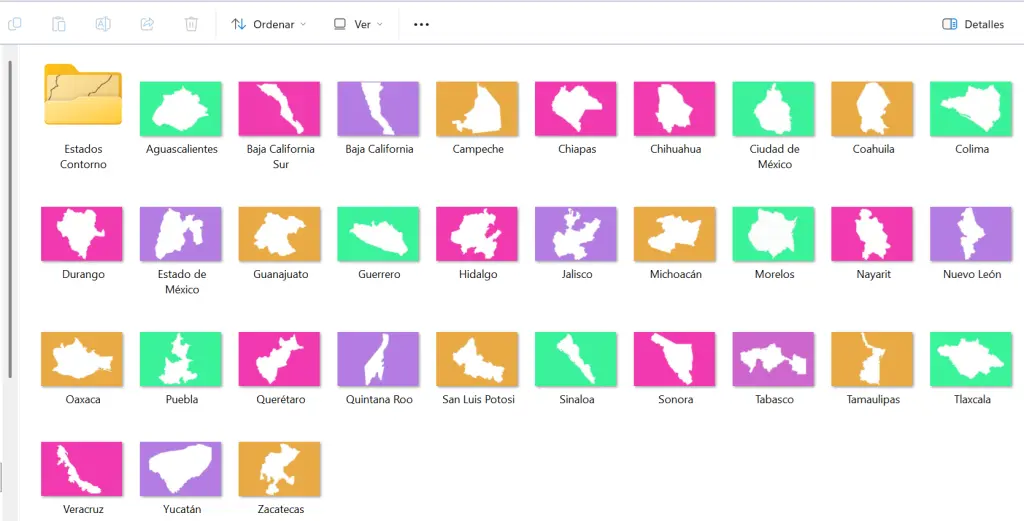Select the Quintana Roo map thumbnail

(x=378, y=359)
